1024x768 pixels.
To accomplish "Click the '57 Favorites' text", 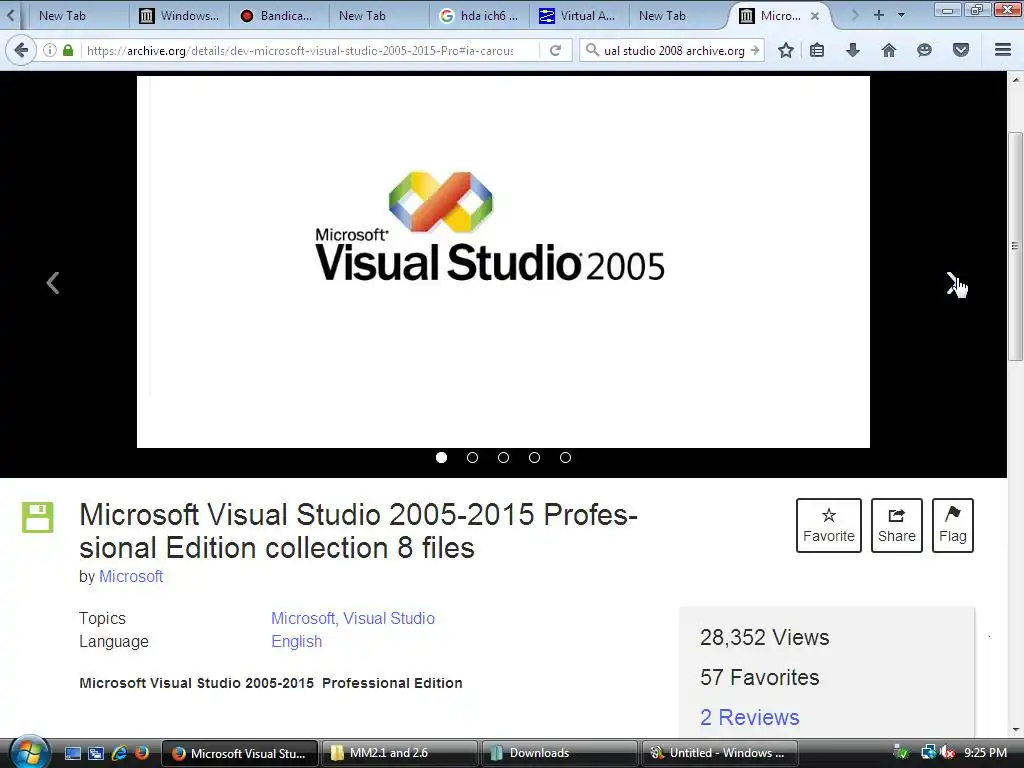I will pos(760,677).
